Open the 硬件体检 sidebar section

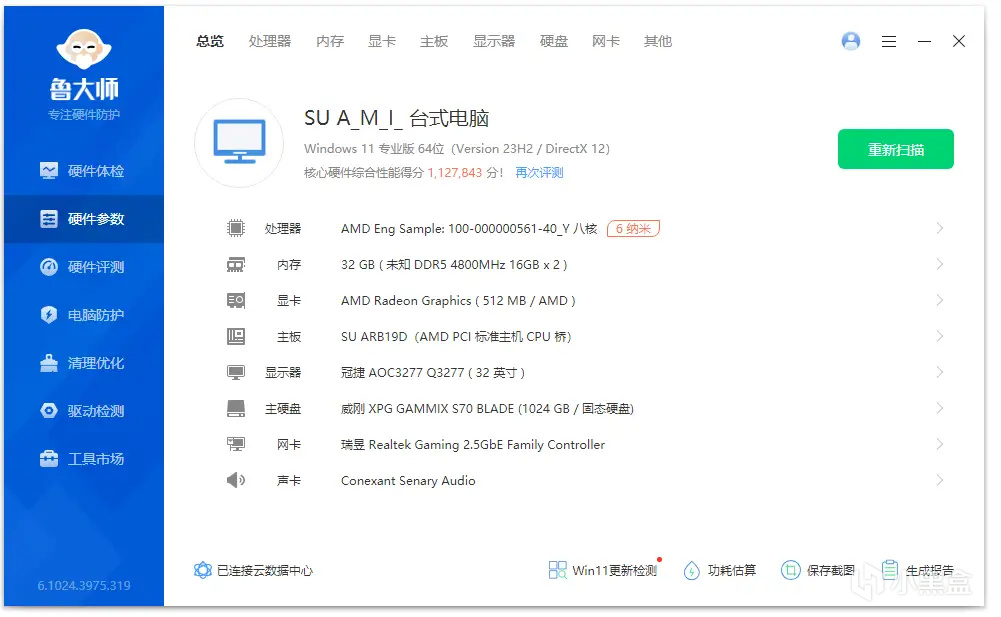[82, 171]
